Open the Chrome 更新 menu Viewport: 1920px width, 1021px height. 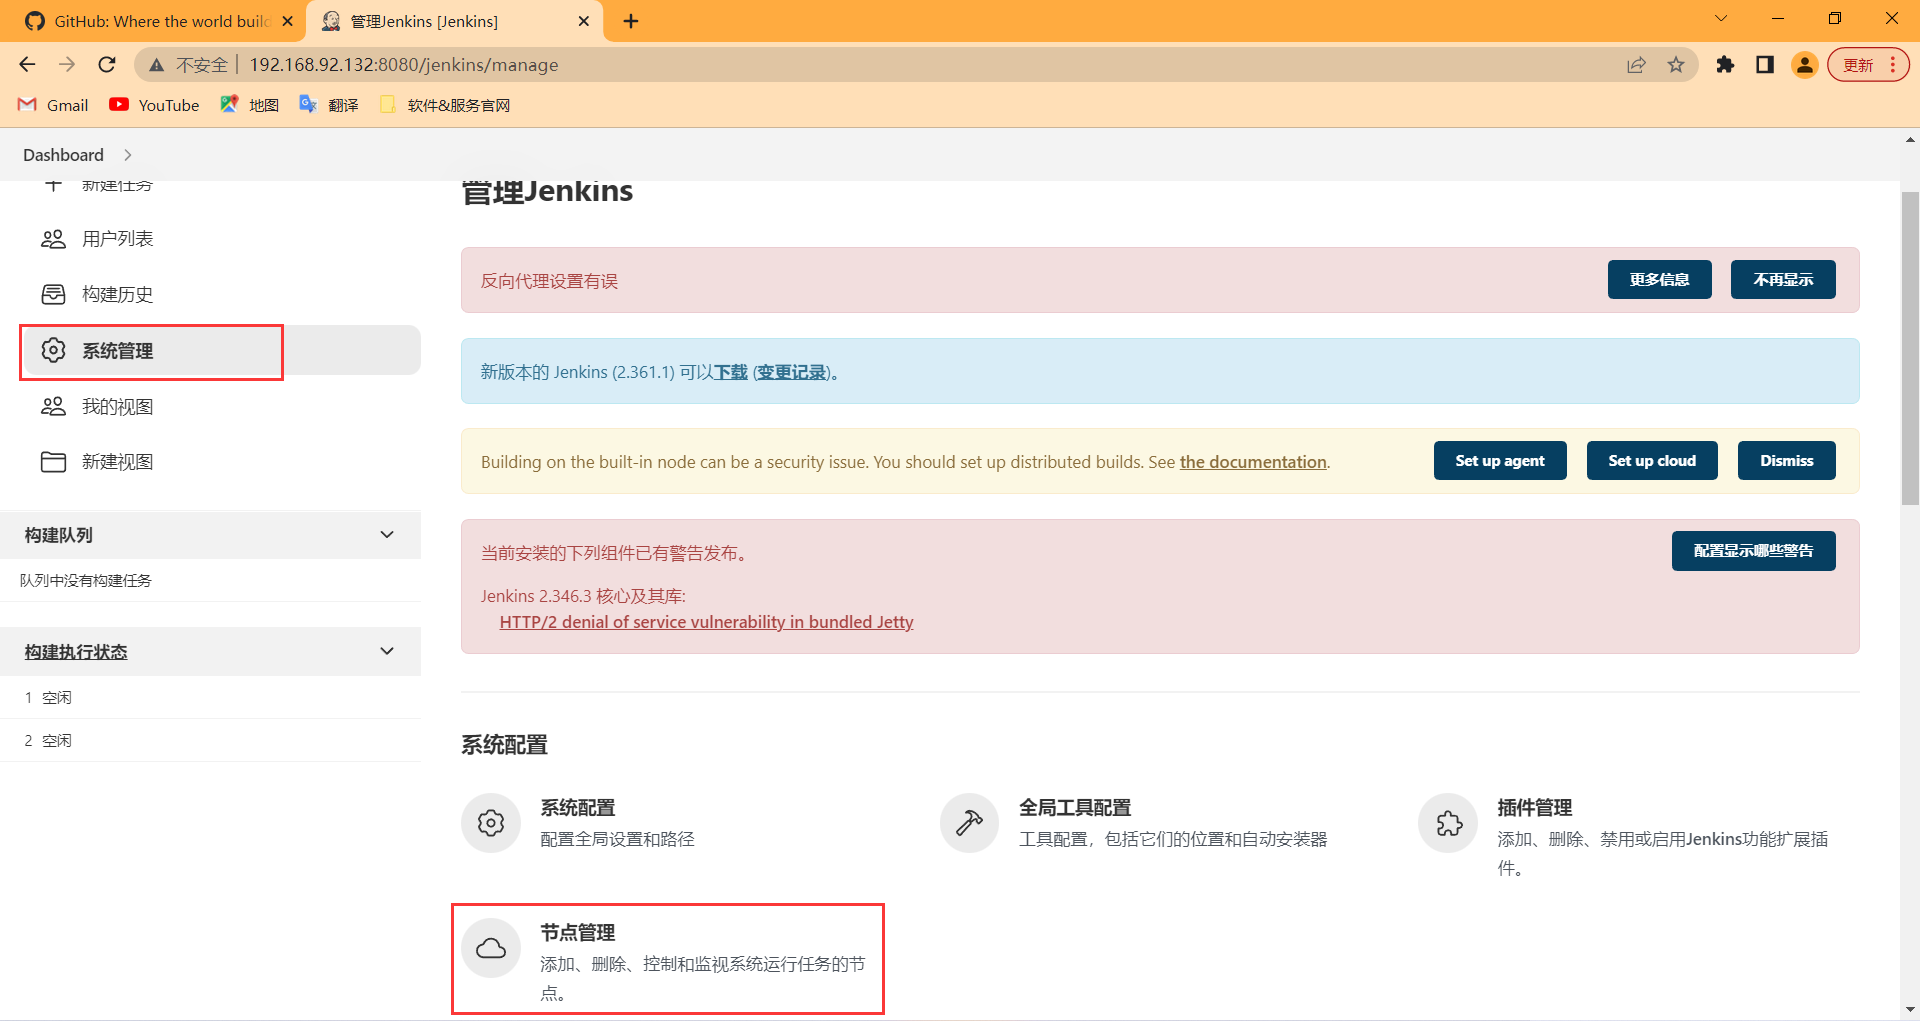(x=1868, y=65)
